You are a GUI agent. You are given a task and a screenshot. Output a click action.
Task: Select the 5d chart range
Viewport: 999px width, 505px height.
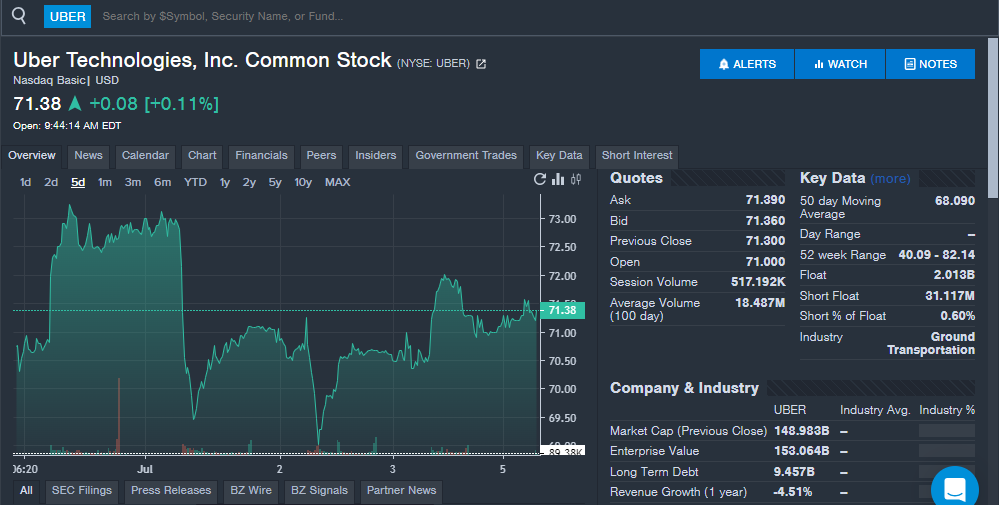[x=78, y=182]
